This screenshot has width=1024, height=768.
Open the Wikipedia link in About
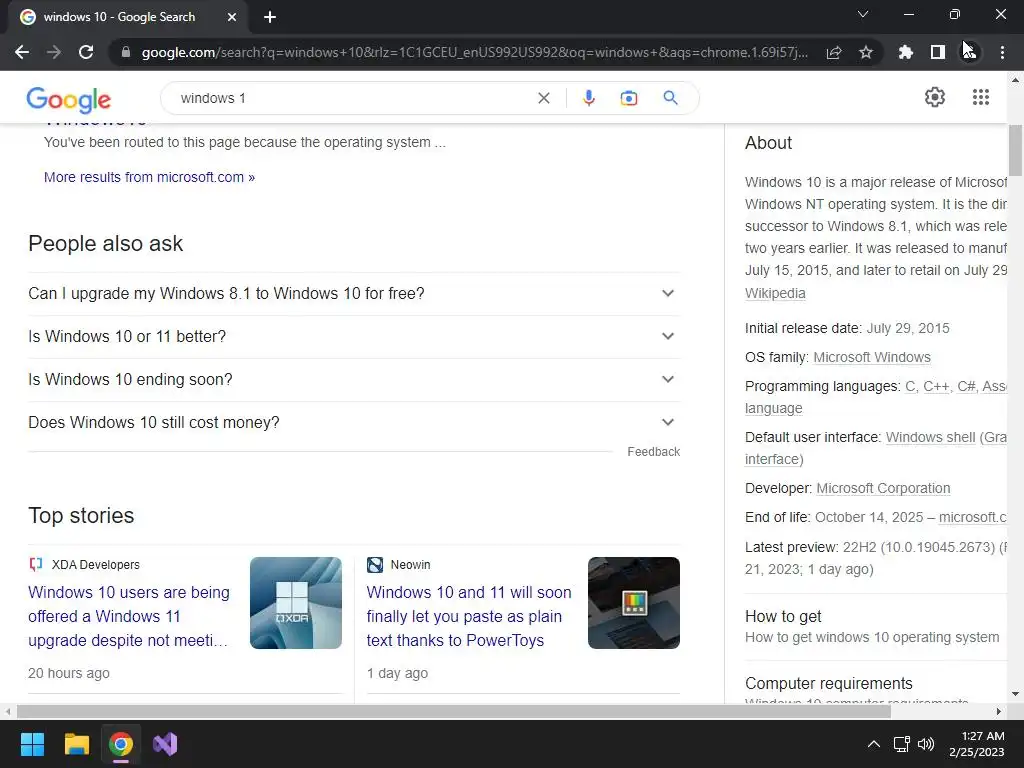click(x=775, y=293)
